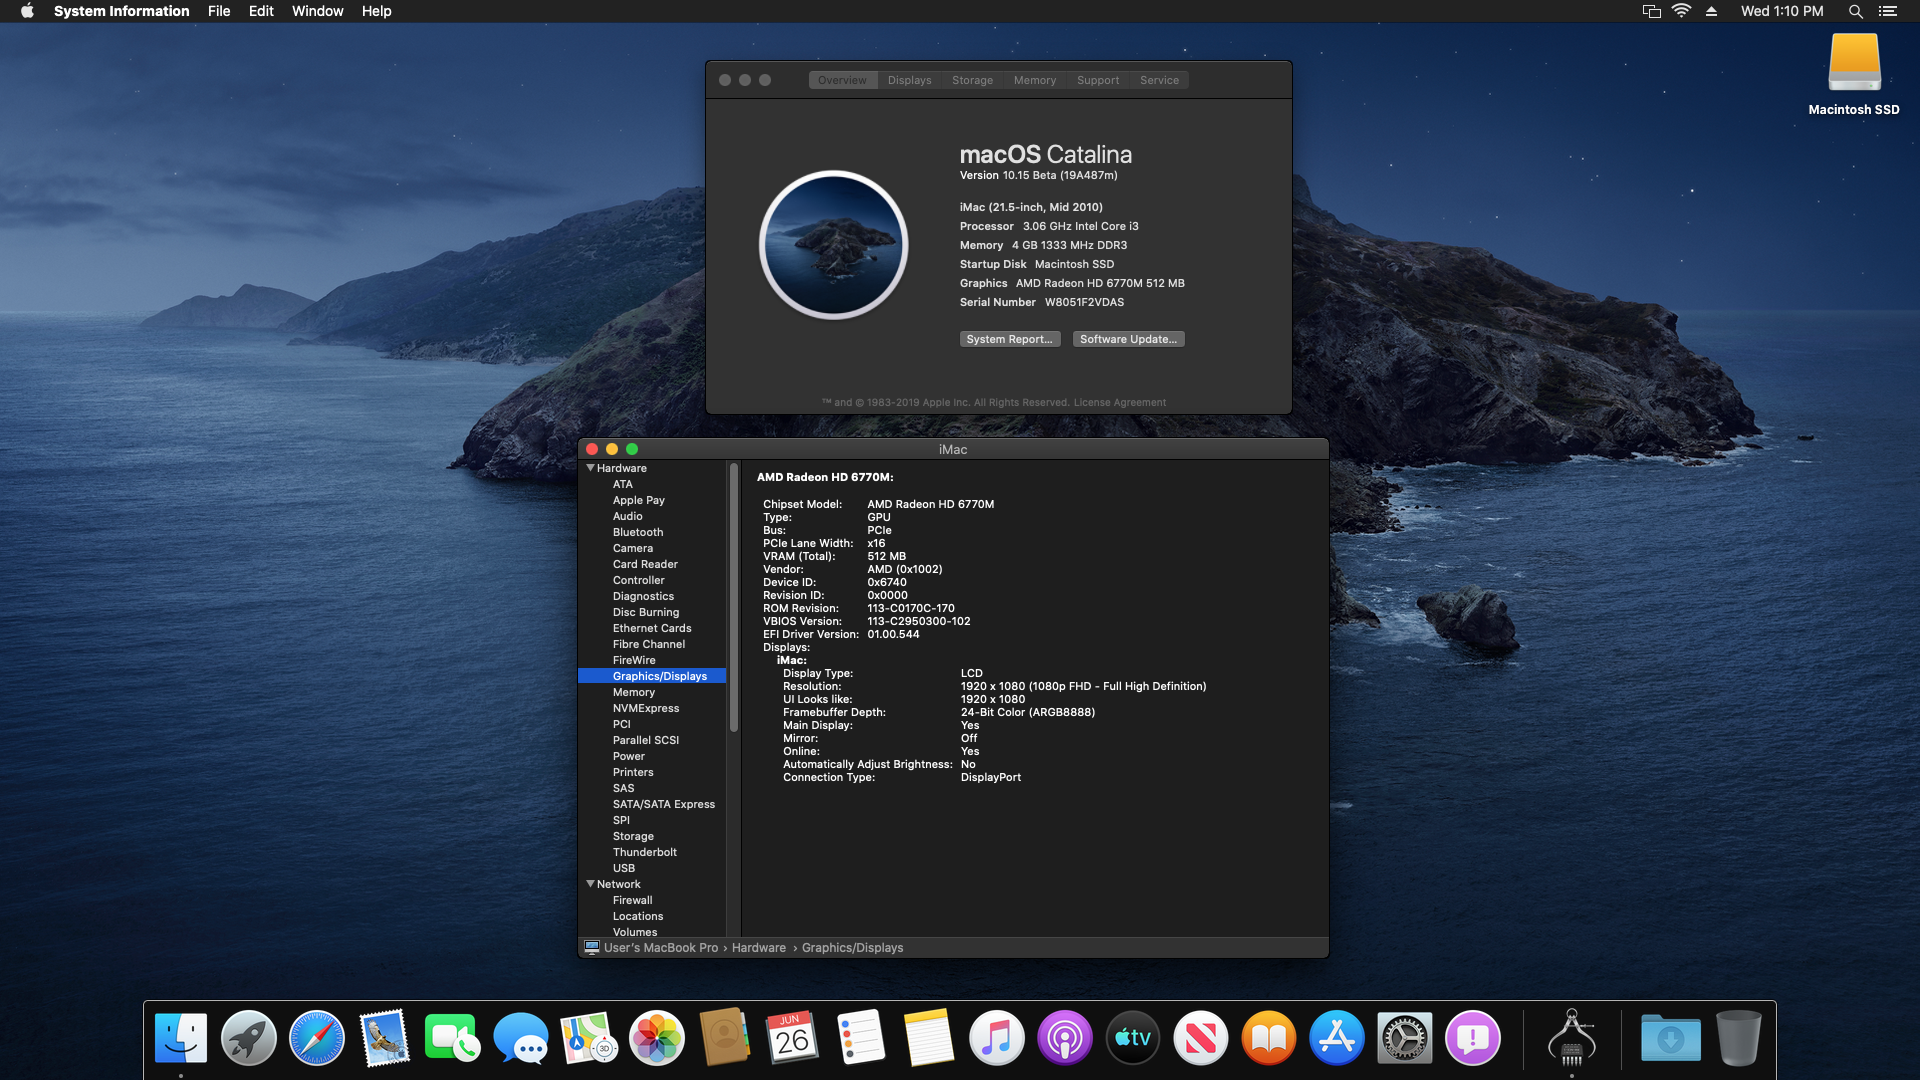Screen dimensions: 1920x1080
Task: Open Launchpad rocket icon in Dock
Action: (248, 1038)
